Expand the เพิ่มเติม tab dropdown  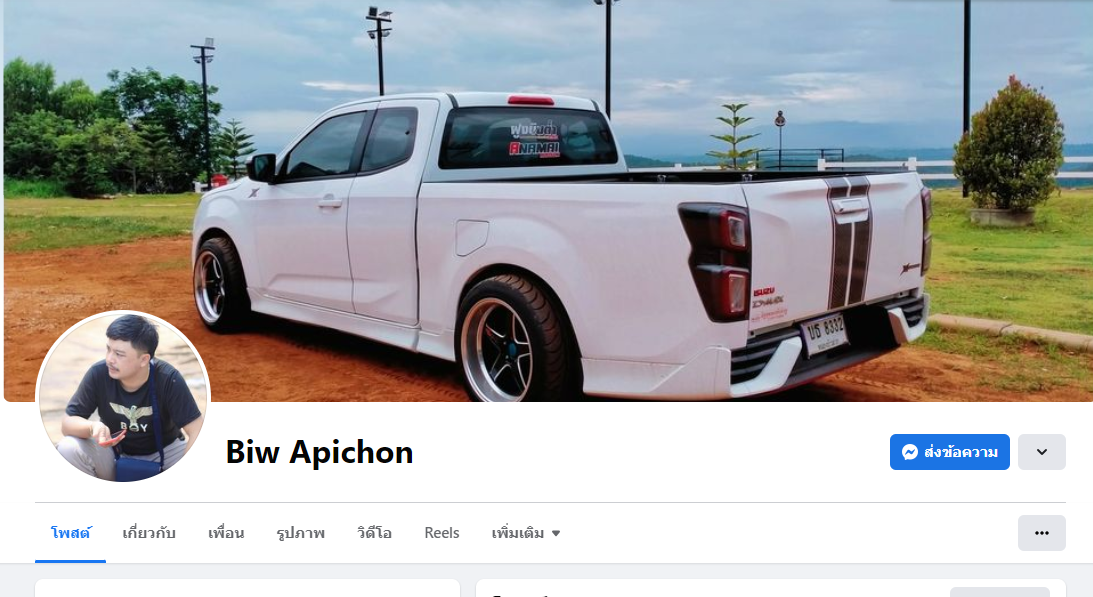point(526,533)
